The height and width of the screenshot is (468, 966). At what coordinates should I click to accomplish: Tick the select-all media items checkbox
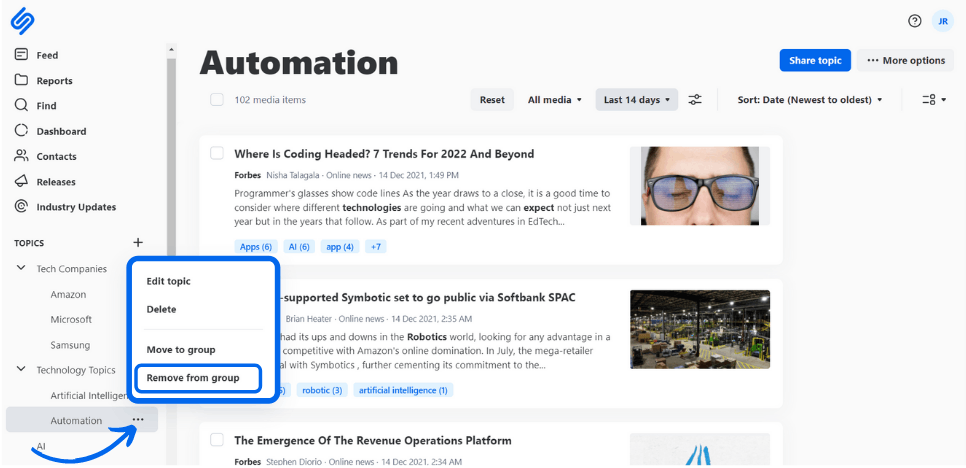coord(217,100)
